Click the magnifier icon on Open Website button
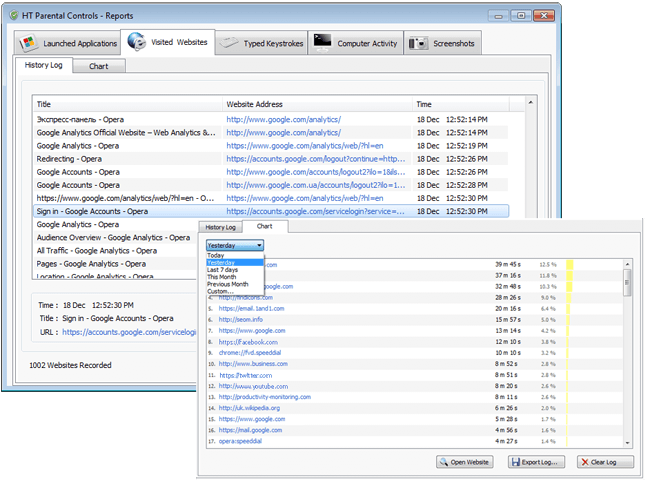 pos(444,462)
